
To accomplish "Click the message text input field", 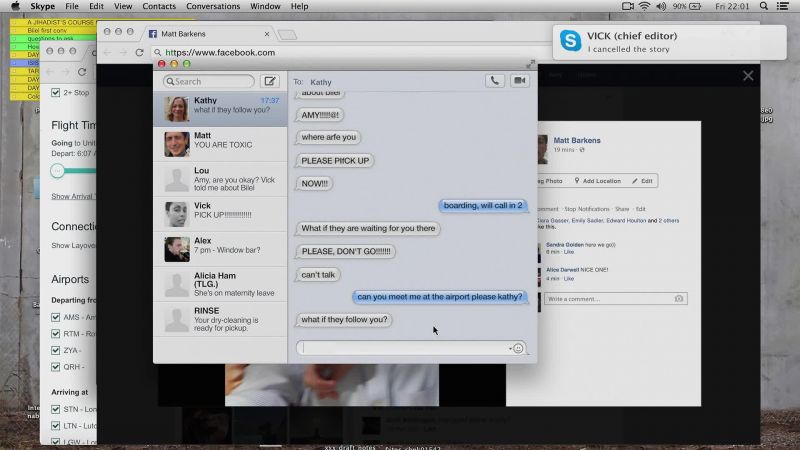I will click(x=404, y=348).
